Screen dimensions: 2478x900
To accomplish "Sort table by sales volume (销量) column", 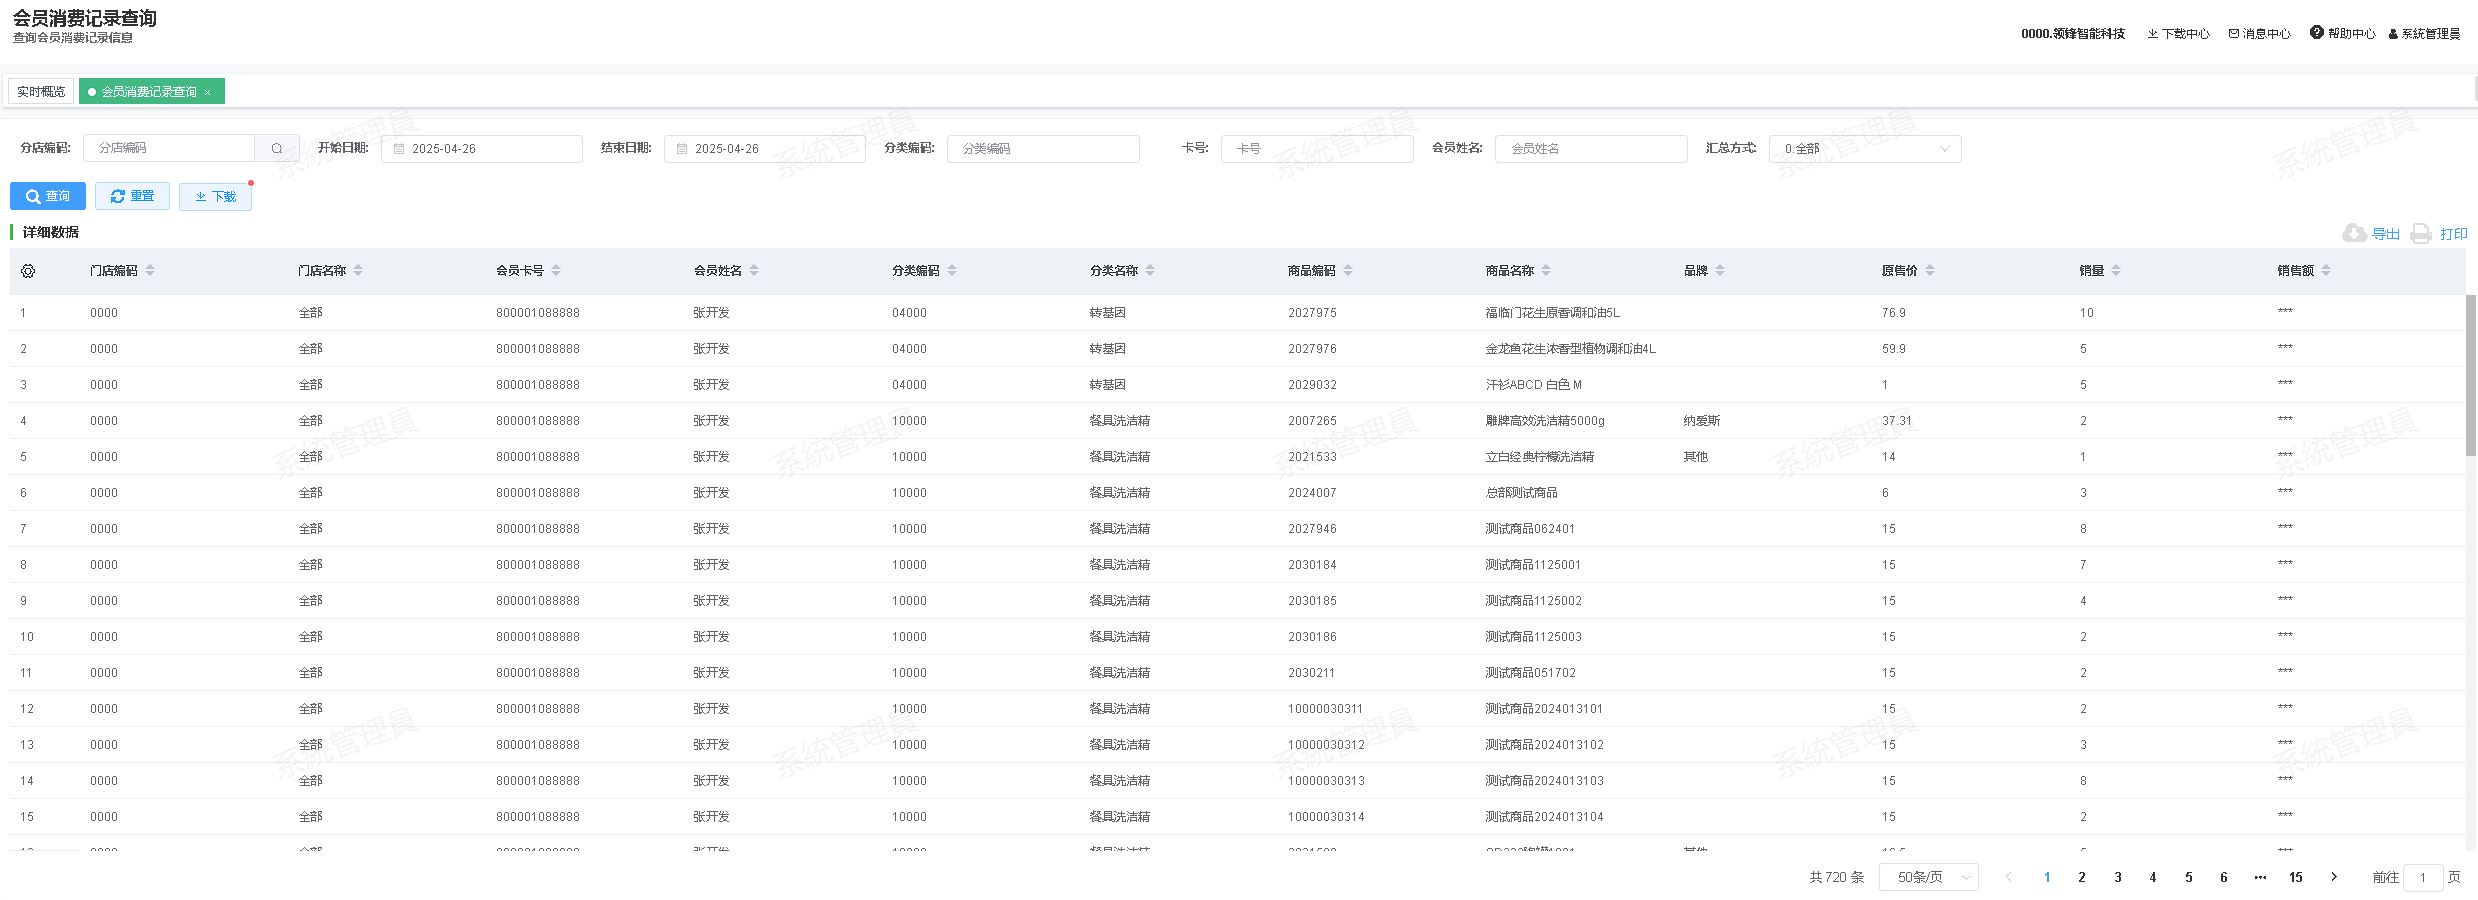I will (x=2116, y=271).
